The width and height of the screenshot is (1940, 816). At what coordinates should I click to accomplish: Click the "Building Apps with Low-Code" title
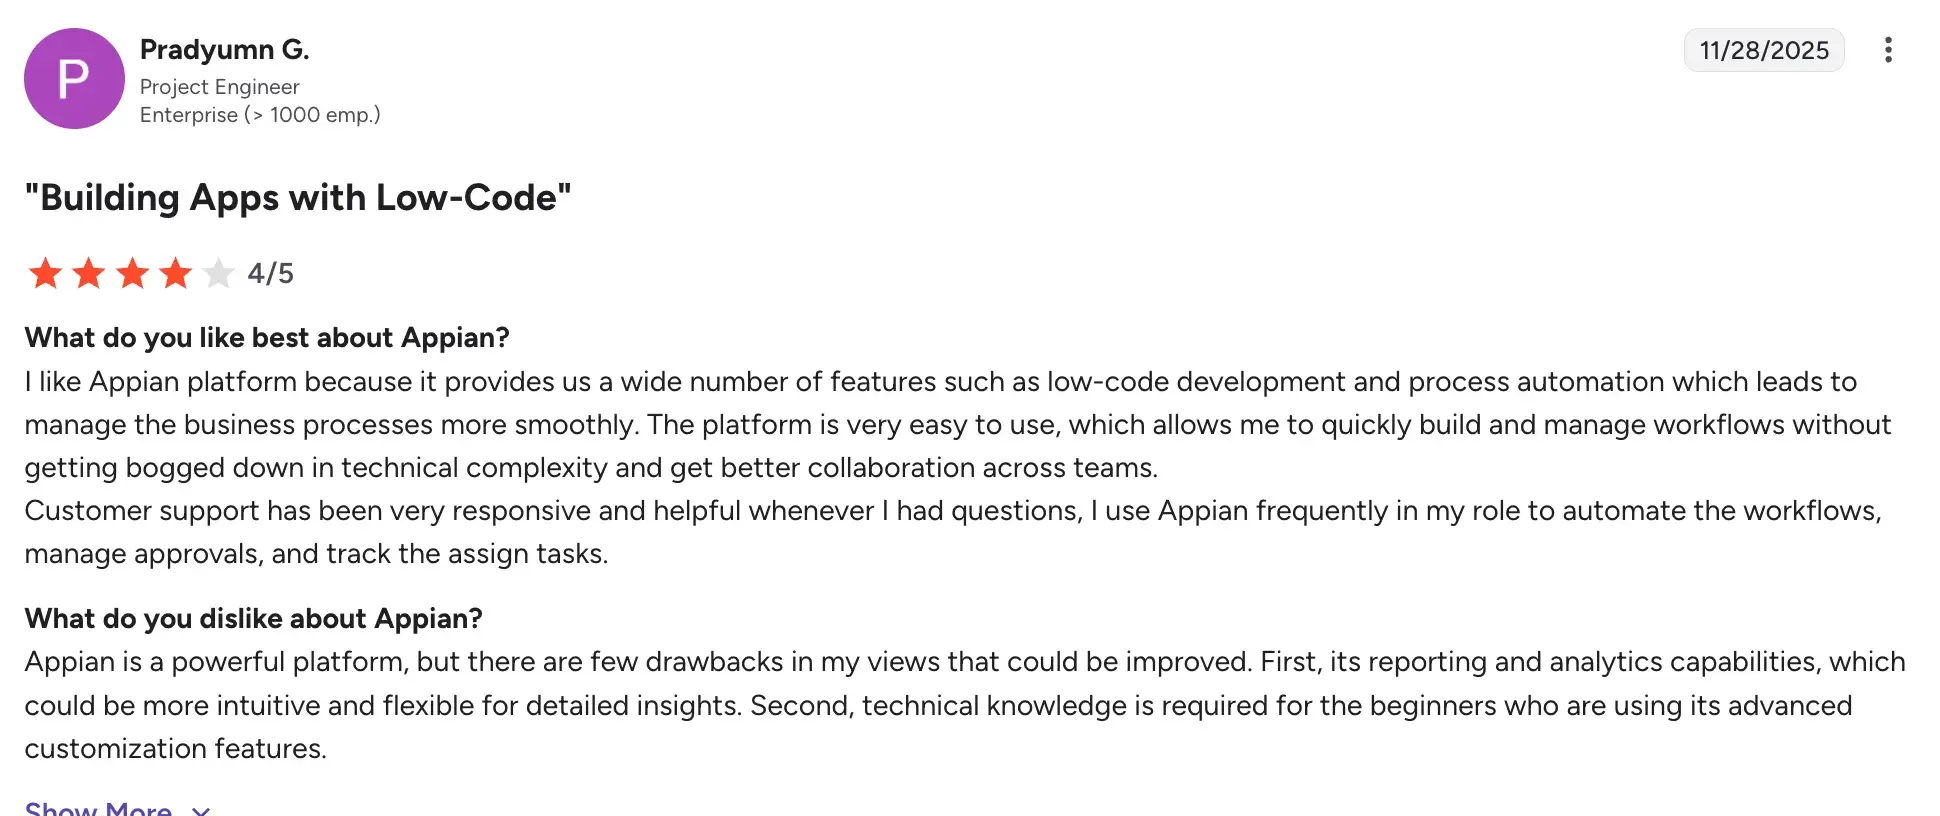click(x=298, y=197)
